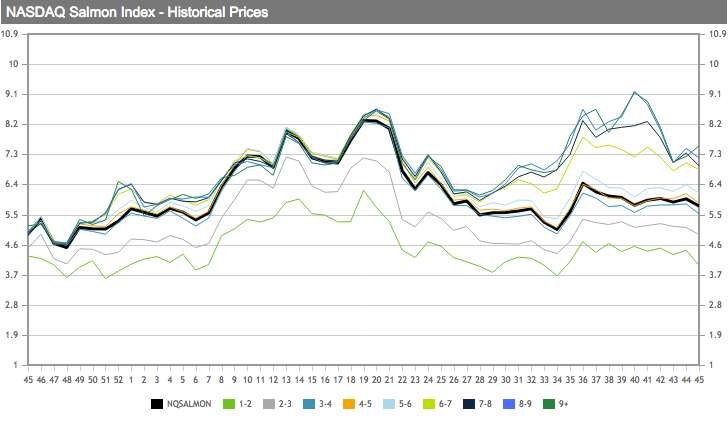The width and height of the screenshot is (728, 432).
Task: Click the x-axis week label 36
Action: [x=583, y=380]
